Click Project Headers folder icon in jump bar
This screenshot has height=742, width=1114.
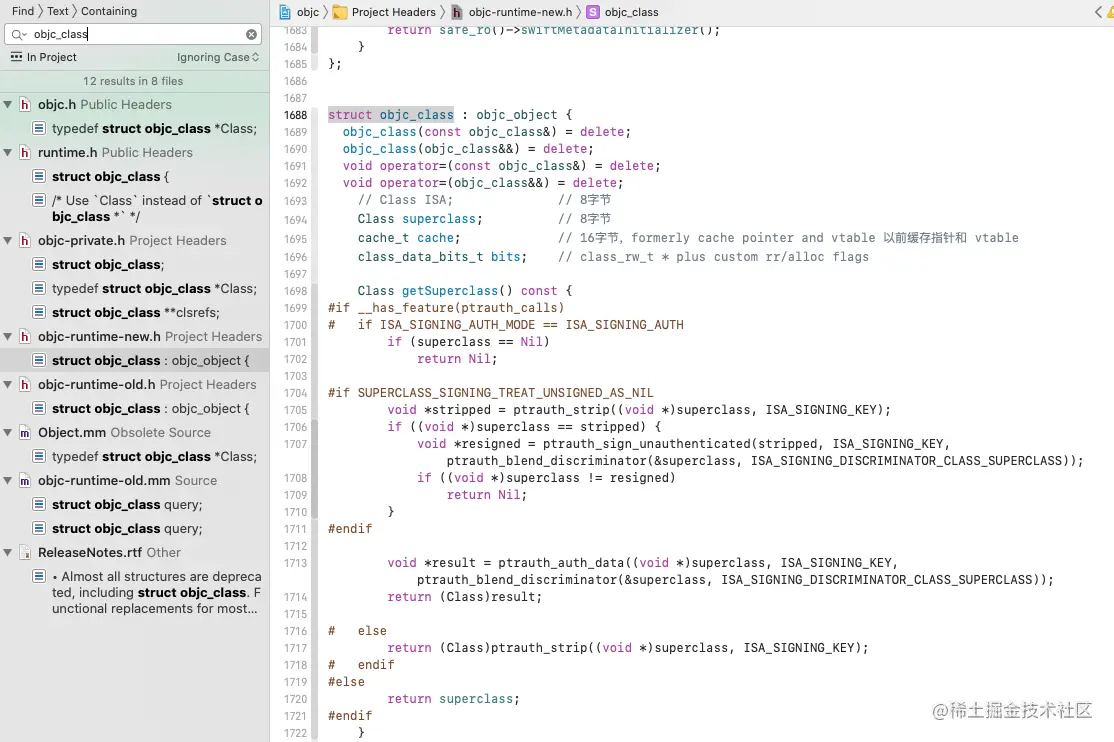click(x=340, y=12)
